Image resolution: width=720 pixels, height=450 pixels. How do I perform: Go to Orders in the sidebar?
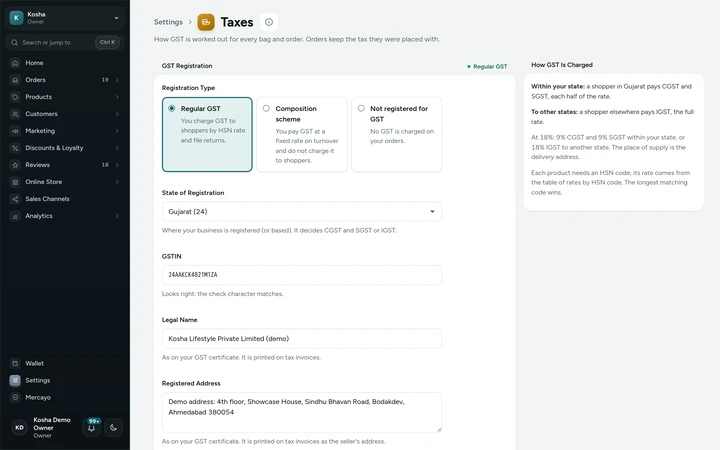click(x=65, y=80)
